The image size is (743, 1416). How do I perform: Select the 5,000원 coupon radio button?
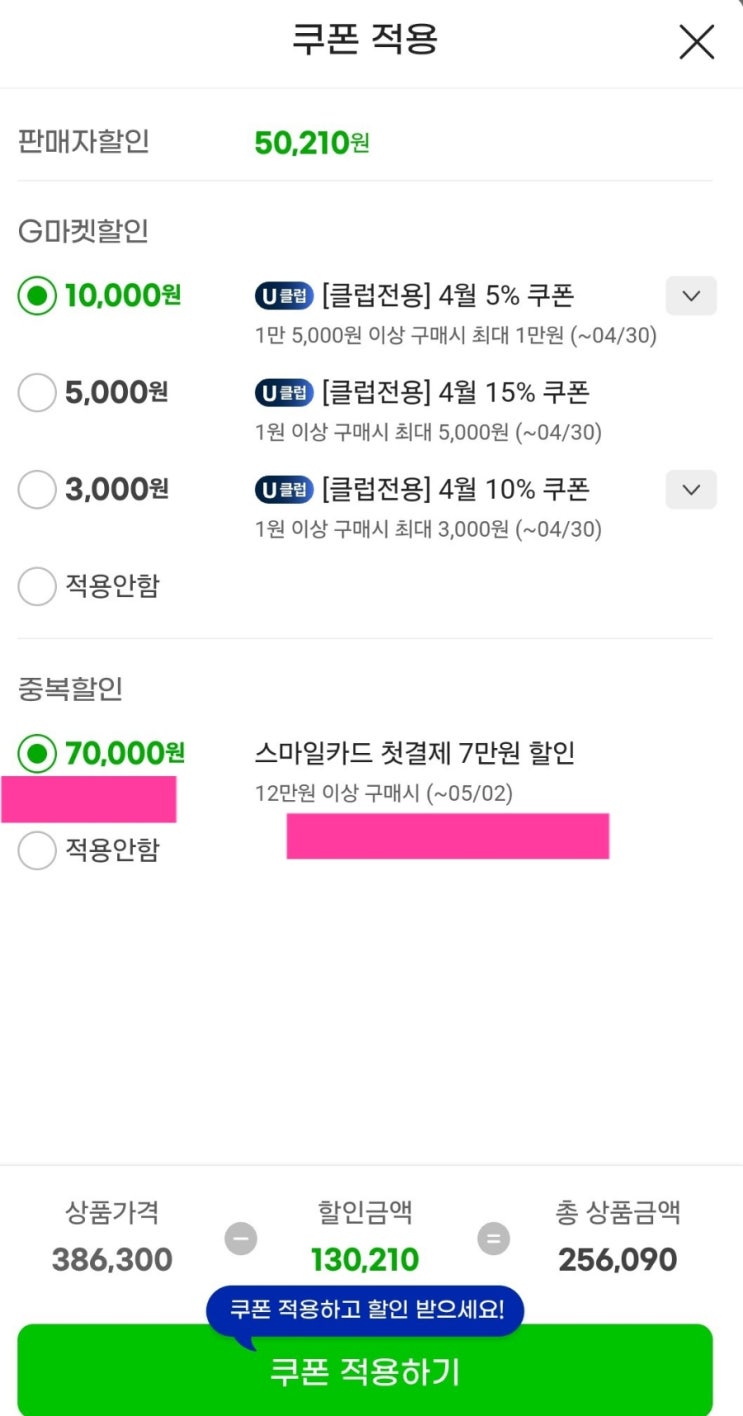tap(37, 394)
